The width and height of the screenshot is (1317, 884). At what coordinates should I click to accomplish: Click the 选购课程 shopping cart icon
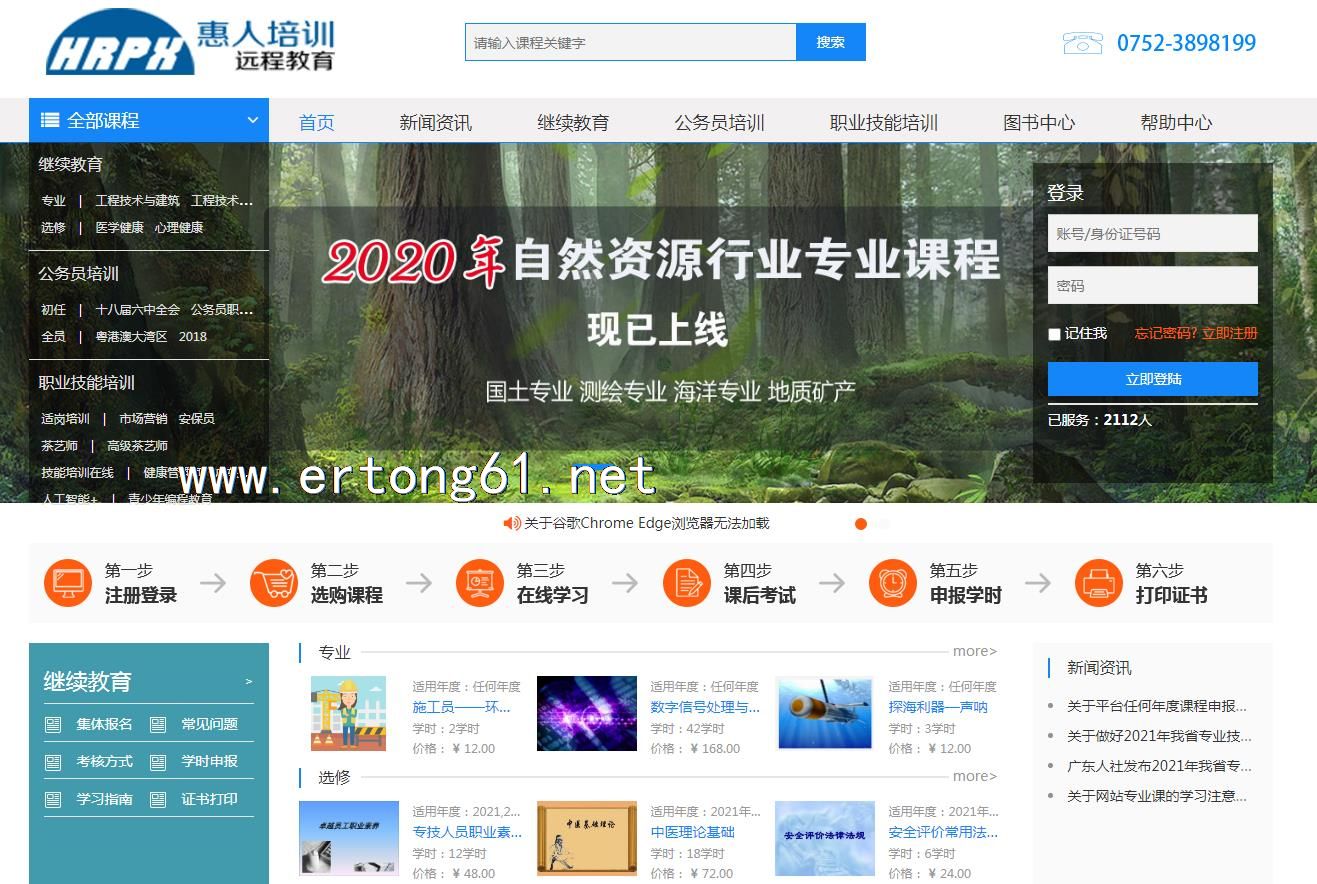pyautogui.click(x=274, y=583)
